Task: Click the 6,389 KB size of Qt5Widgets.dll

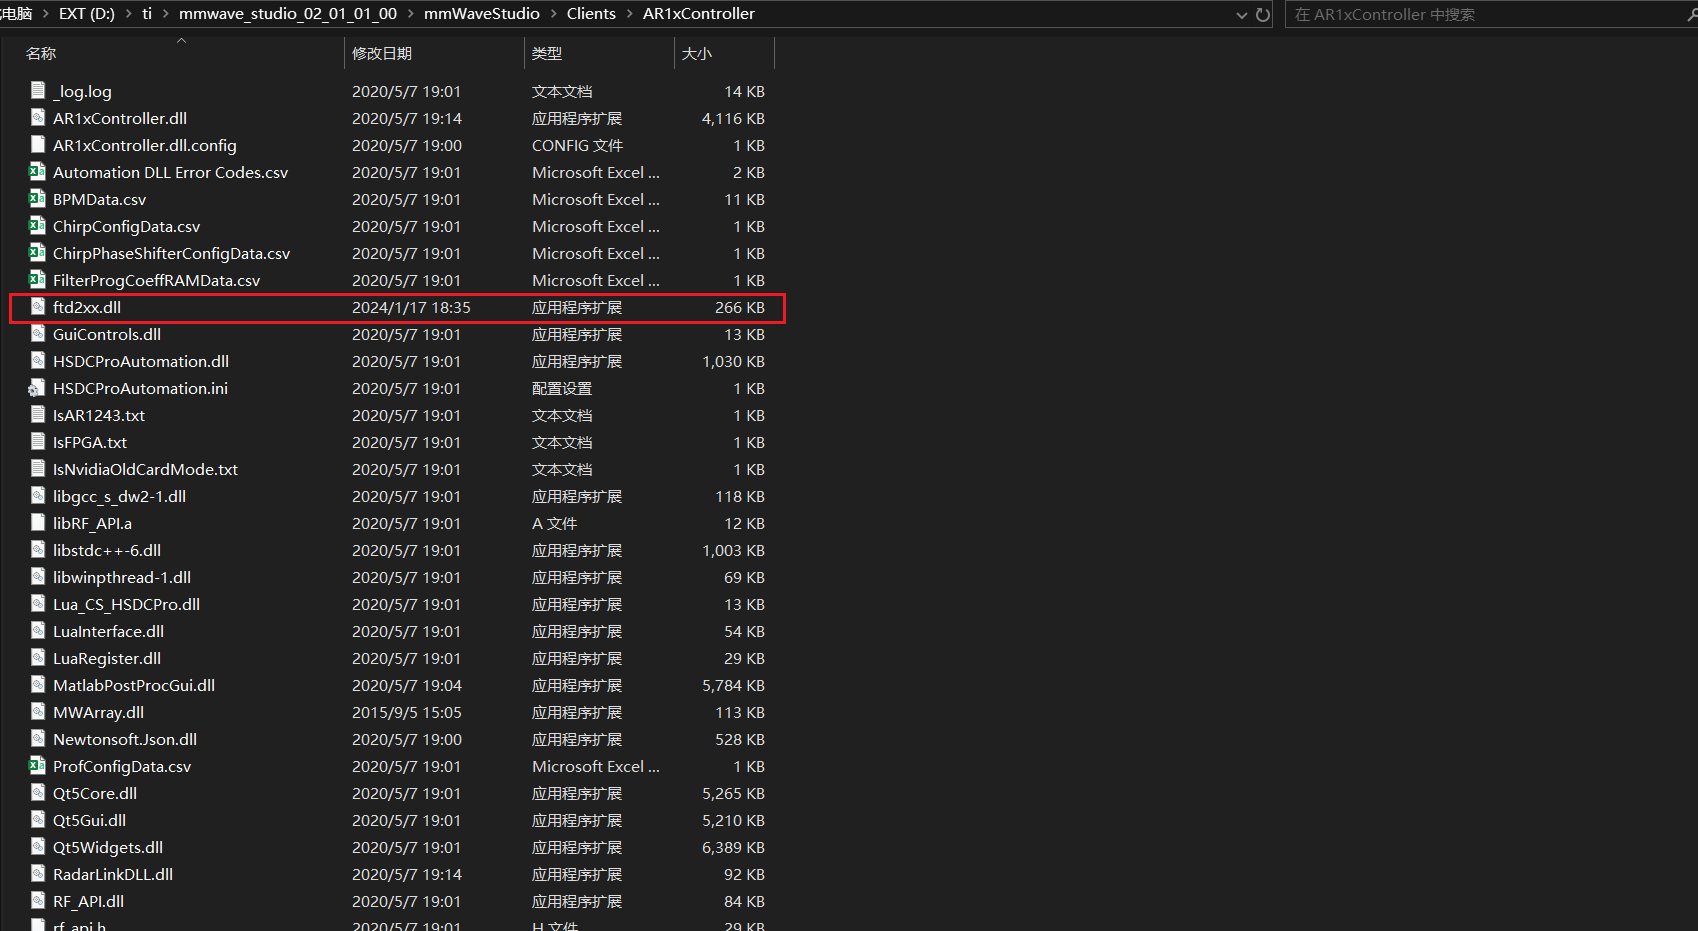Action: tap(733, 847)
